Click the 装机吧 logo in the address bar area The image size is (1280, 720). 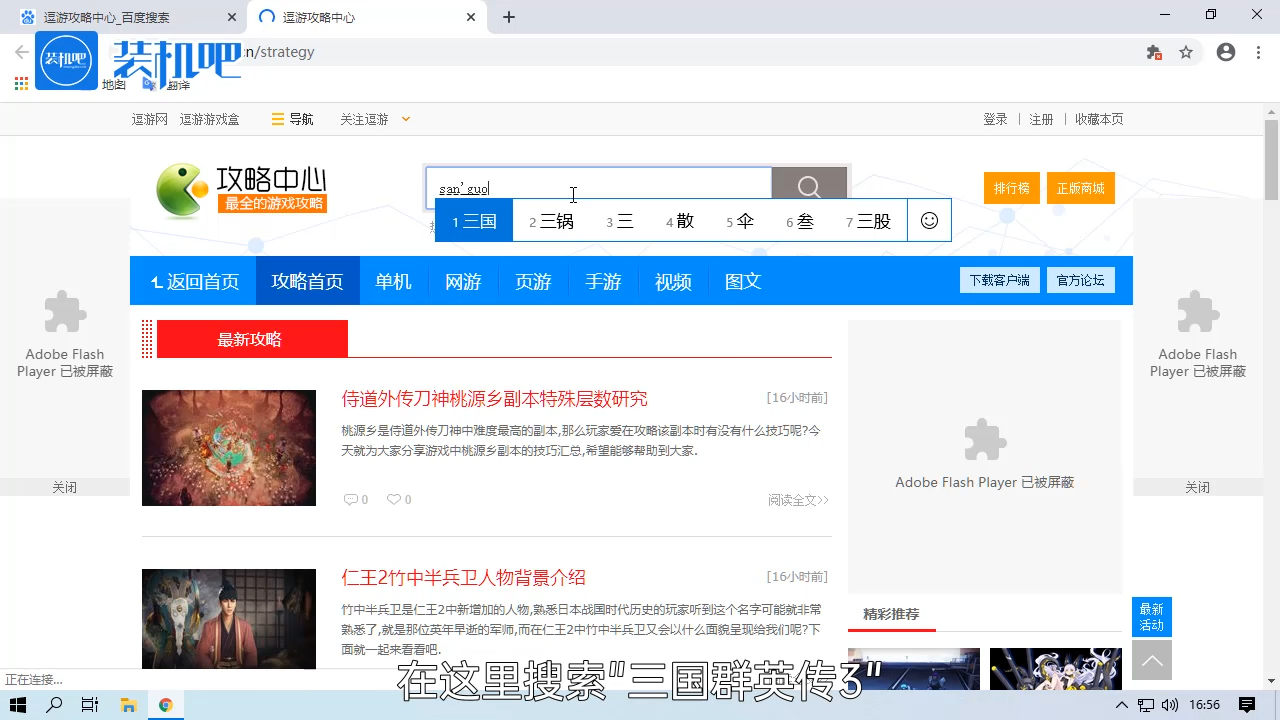pos(66,60)
